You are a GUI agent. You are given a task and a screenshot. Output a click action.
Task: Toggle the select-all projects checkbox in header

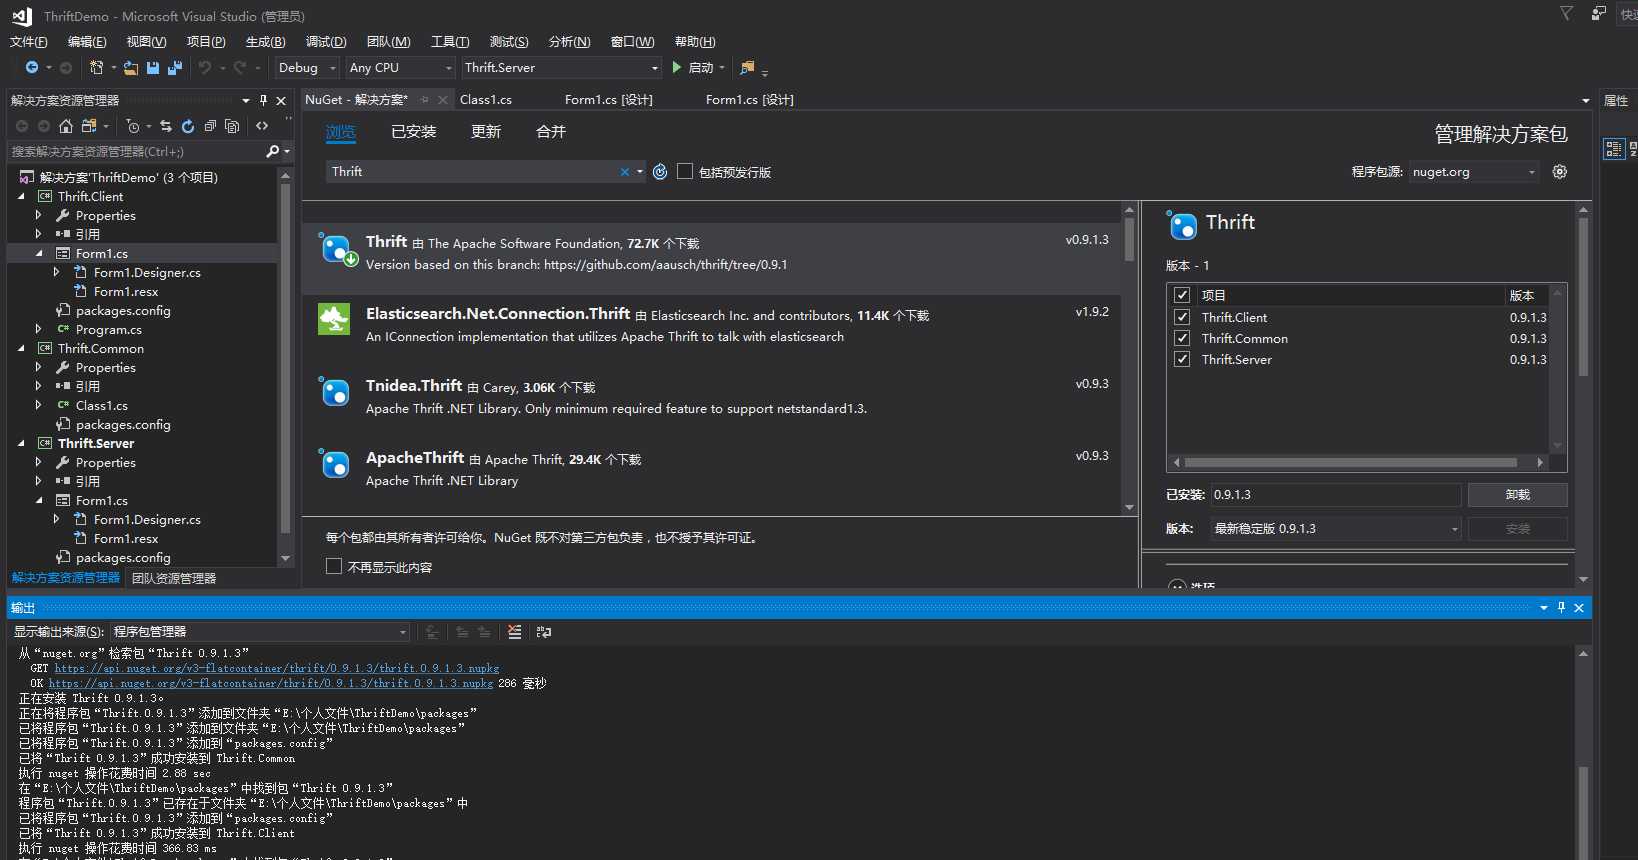tap(1182, 295)
